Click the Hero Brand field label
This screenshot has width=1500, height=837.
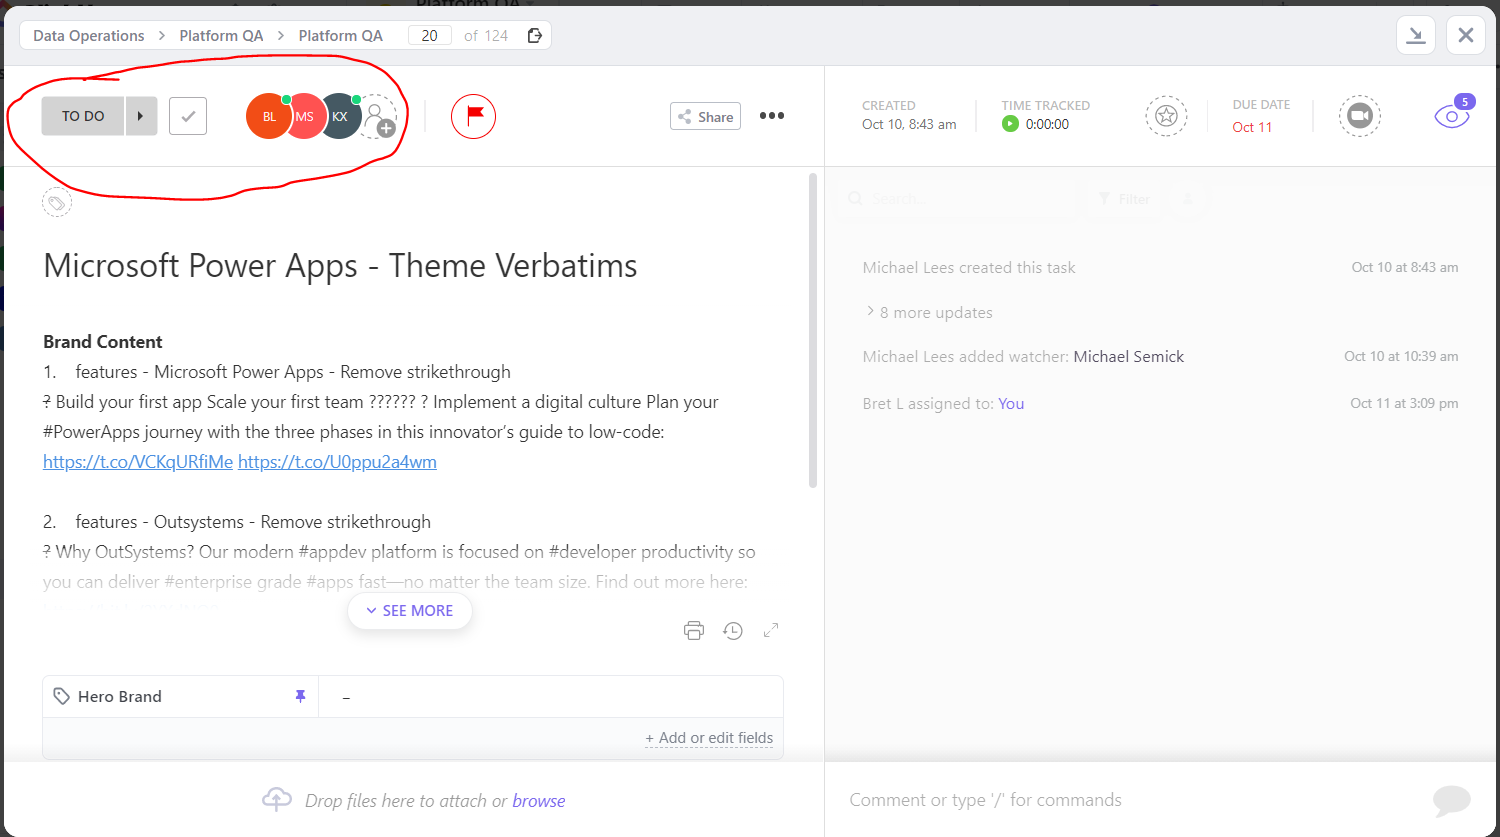[x=120, y=697]
